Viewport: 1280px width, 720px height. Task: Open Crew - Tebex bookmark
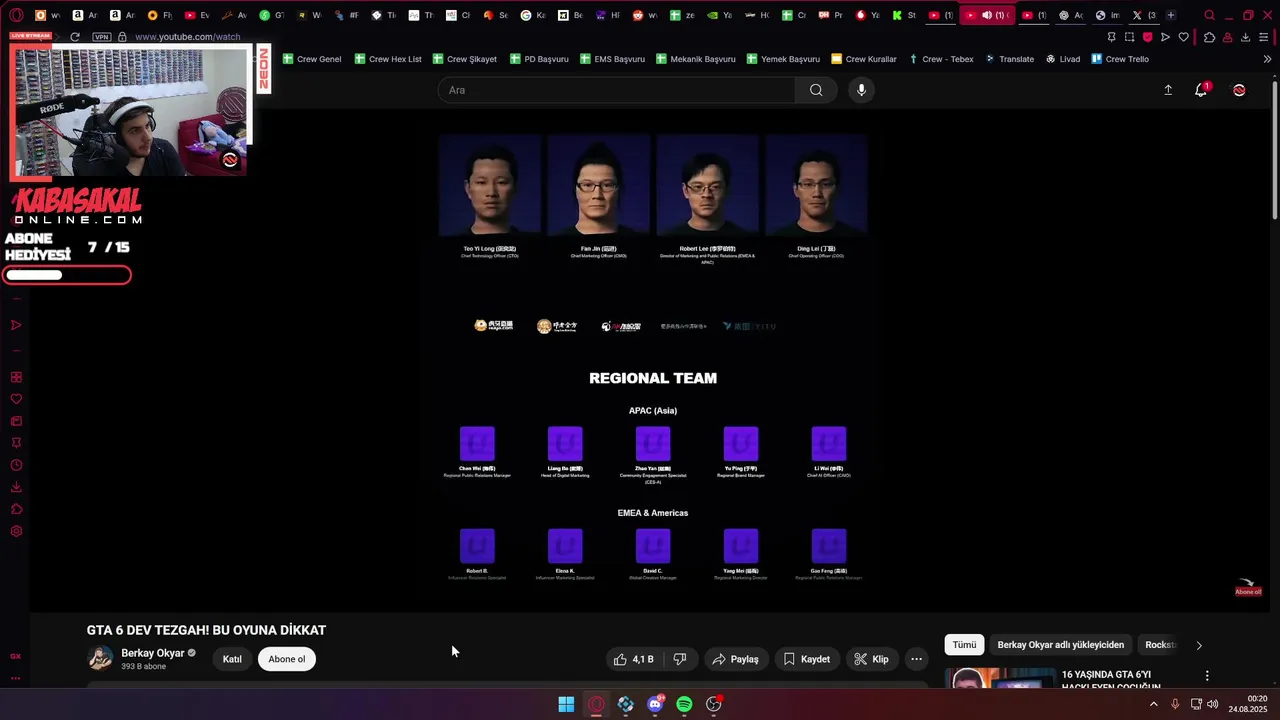click(941, 59)
